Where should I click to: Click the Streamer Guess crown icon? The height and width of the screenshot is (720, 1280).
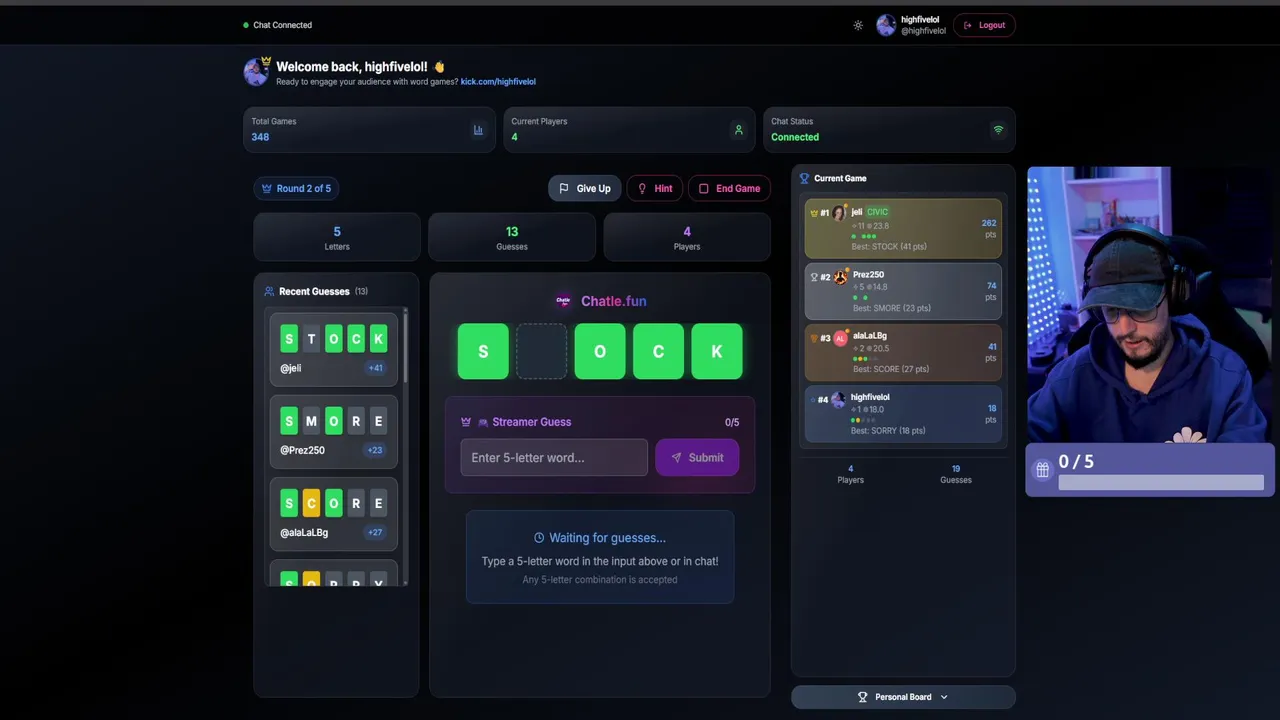tap(466, 422)
